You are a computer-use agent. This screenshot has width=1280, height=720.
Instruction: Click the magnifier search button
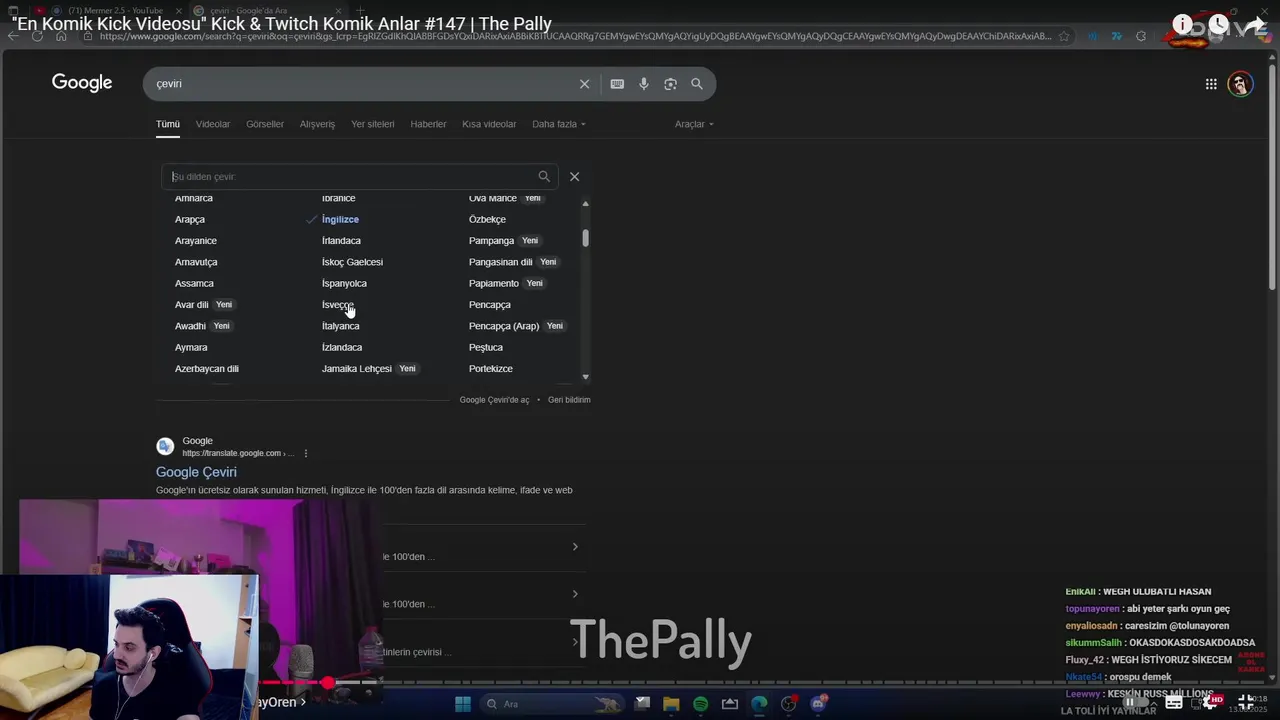coord(697,84)
